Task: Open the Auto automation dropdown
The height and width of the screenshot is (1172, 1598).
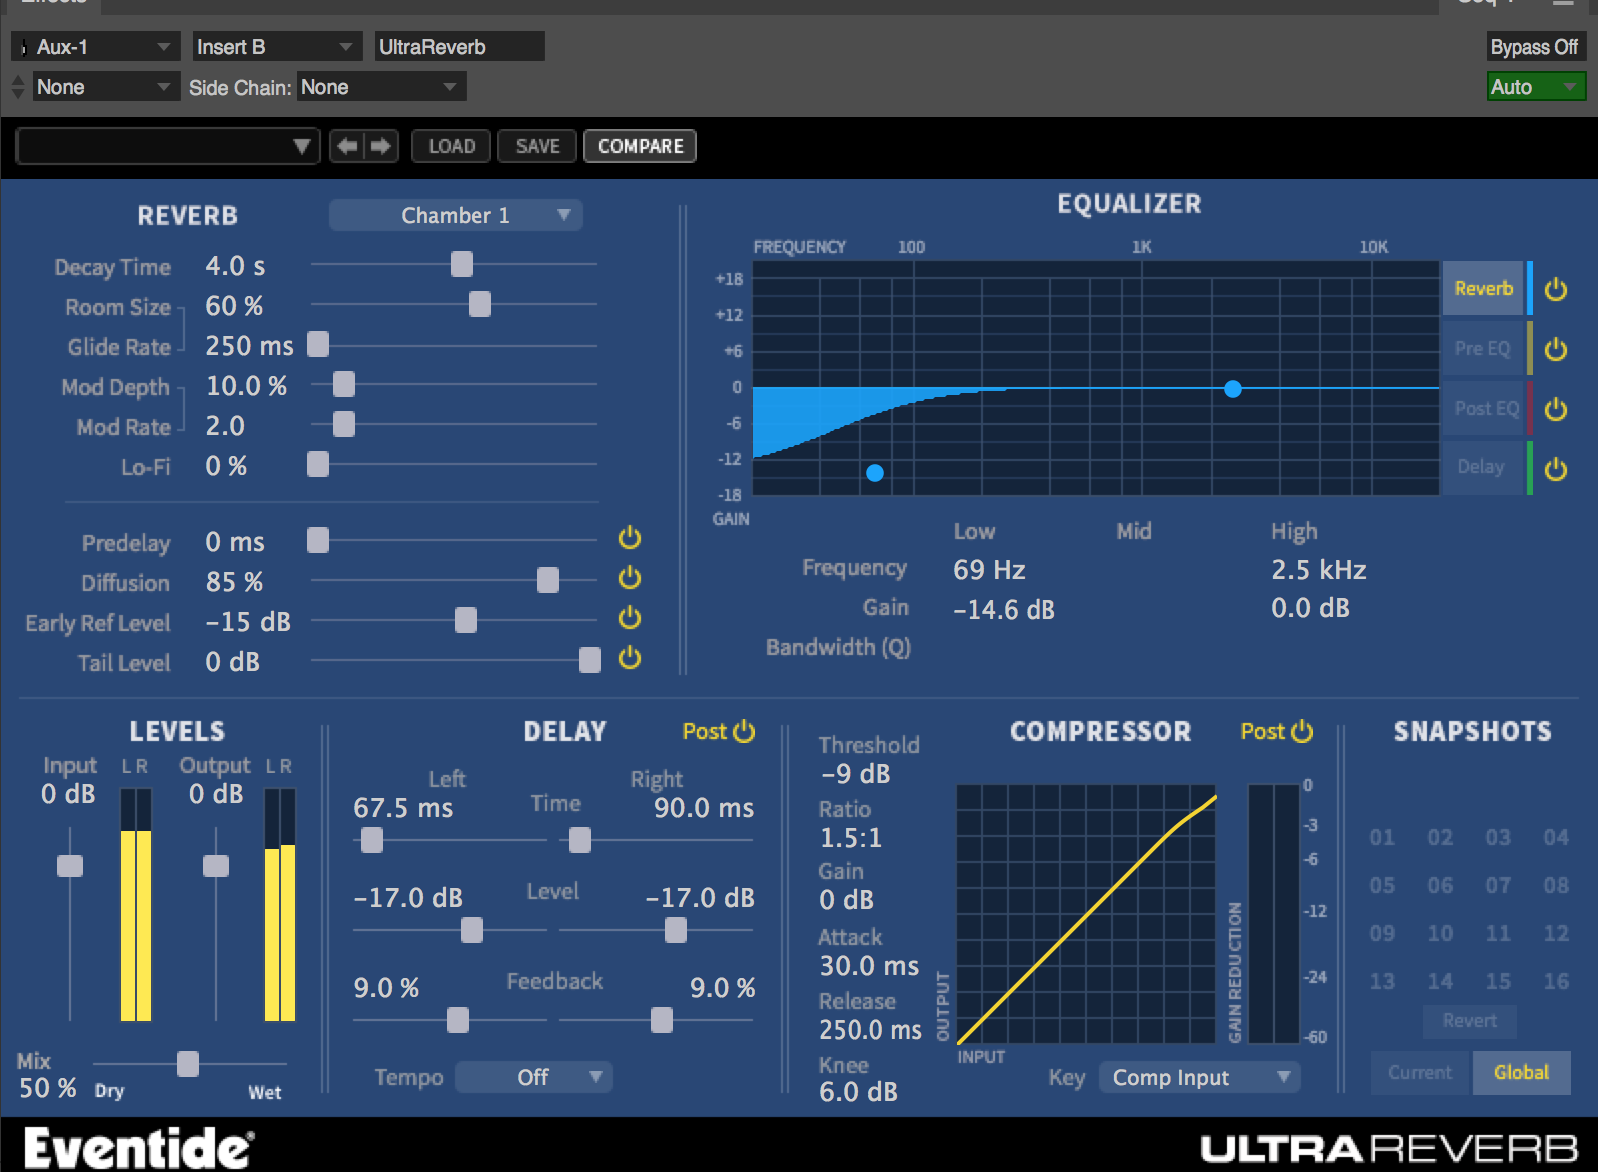Action: pyautogui.click(x=1536, y=87)
